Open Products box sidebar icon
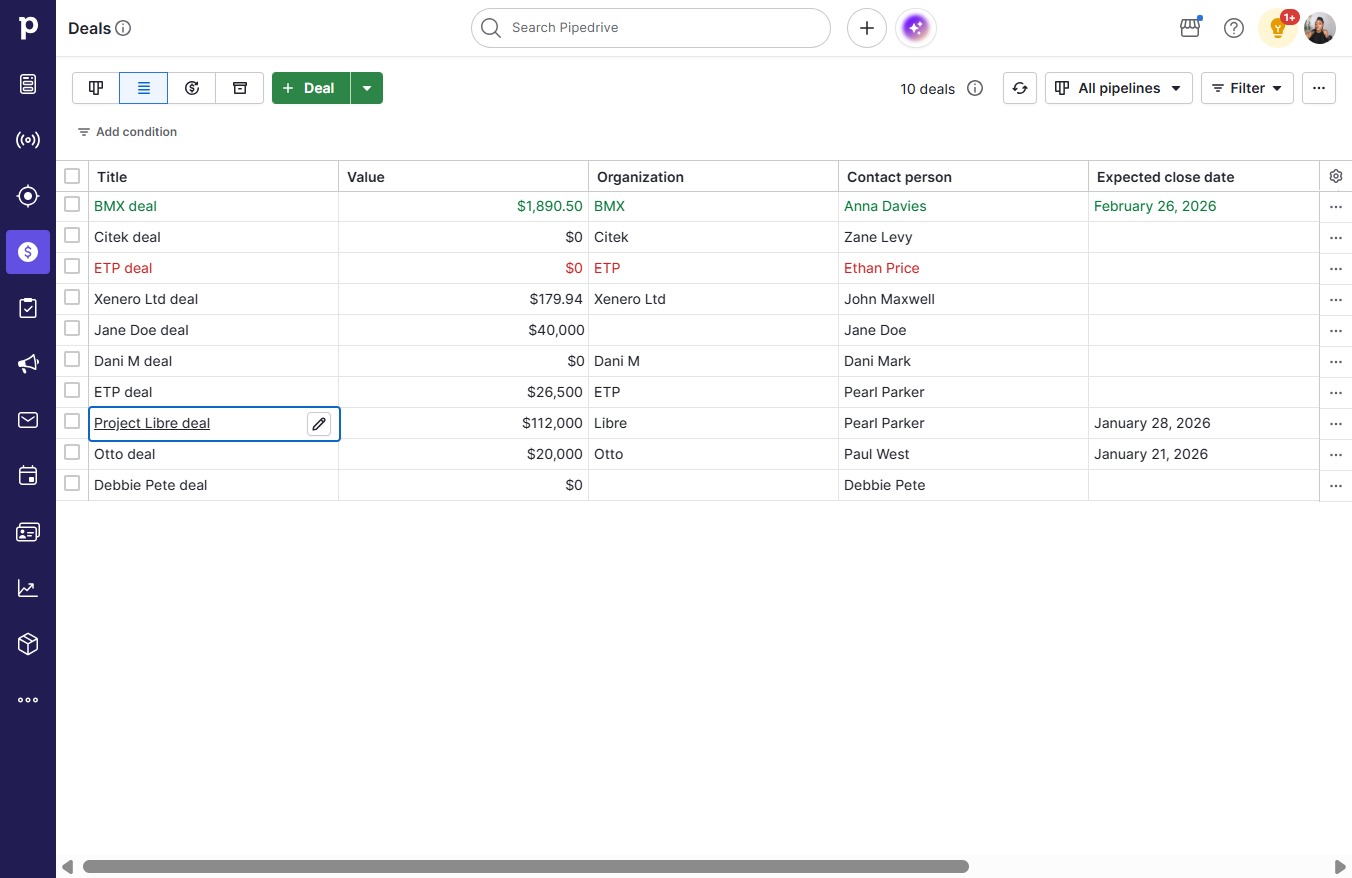 (28, 644)
